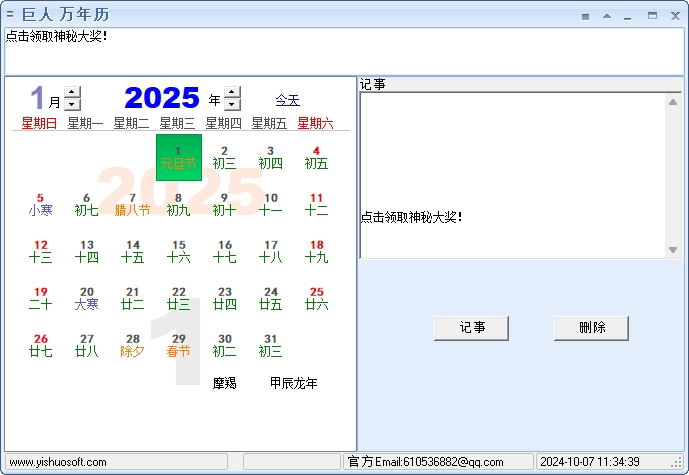This screenshot has height=475, width=689.
Task: Select January 30 初二
Action: point(225,345)
